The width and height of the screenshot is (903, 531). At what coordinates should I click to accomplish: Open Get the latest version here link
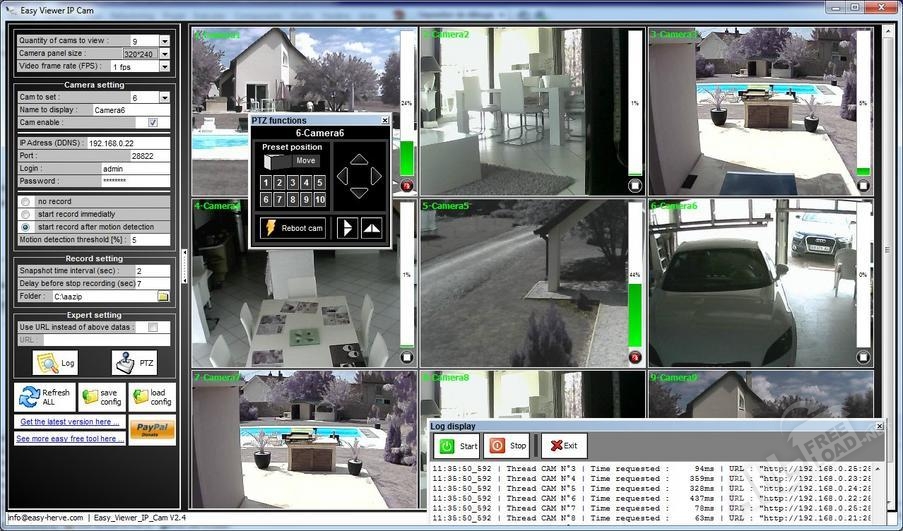coord(69,422)
